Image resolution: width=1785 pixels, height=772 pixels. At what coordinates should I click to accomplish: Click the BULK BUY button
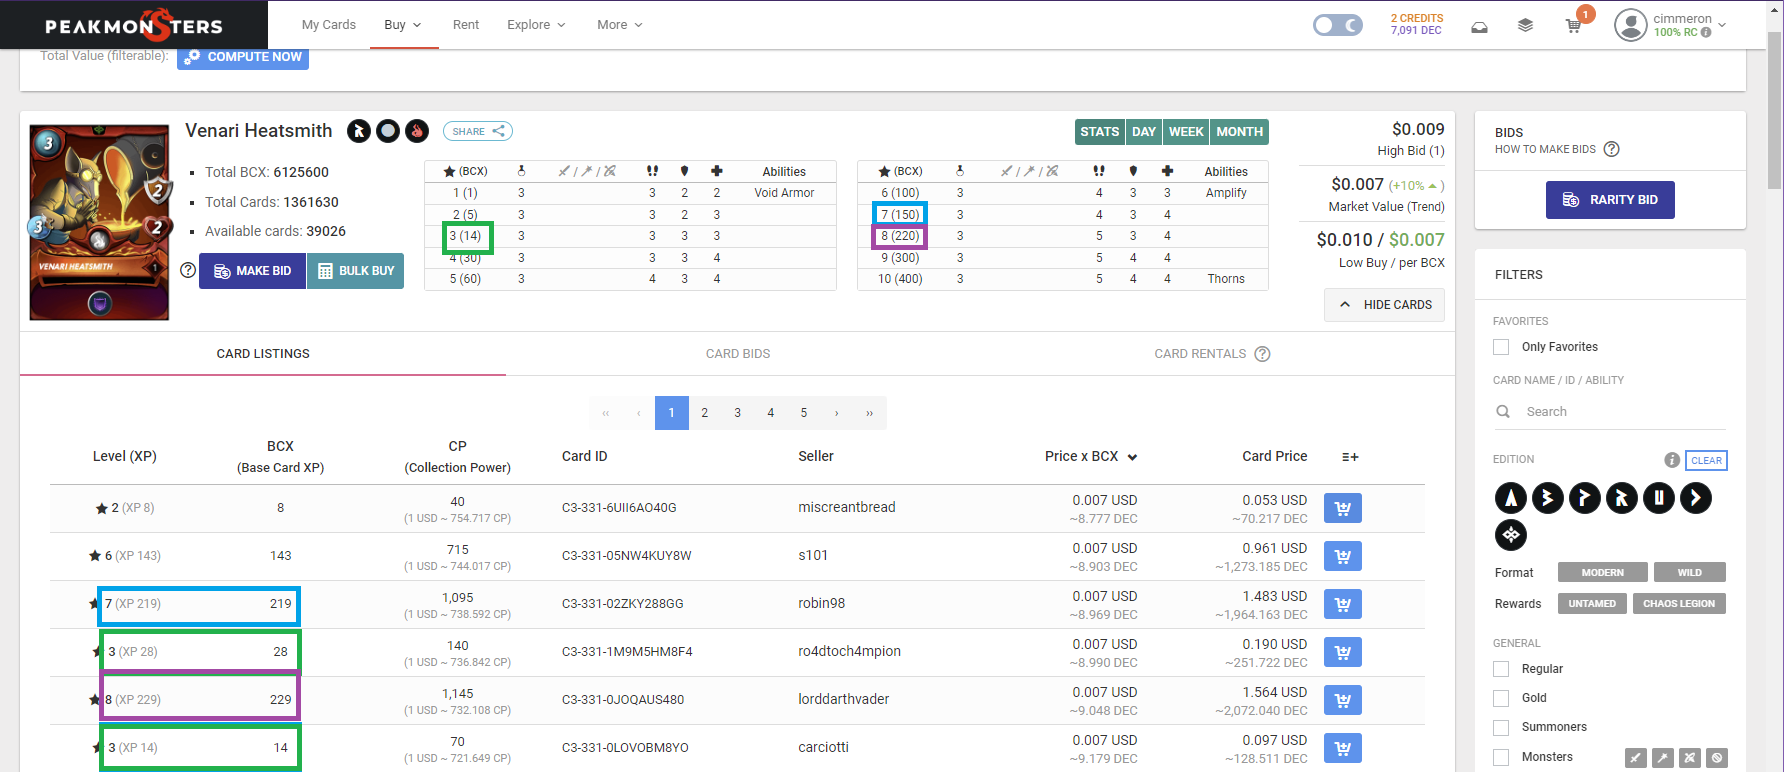[355, 271]
